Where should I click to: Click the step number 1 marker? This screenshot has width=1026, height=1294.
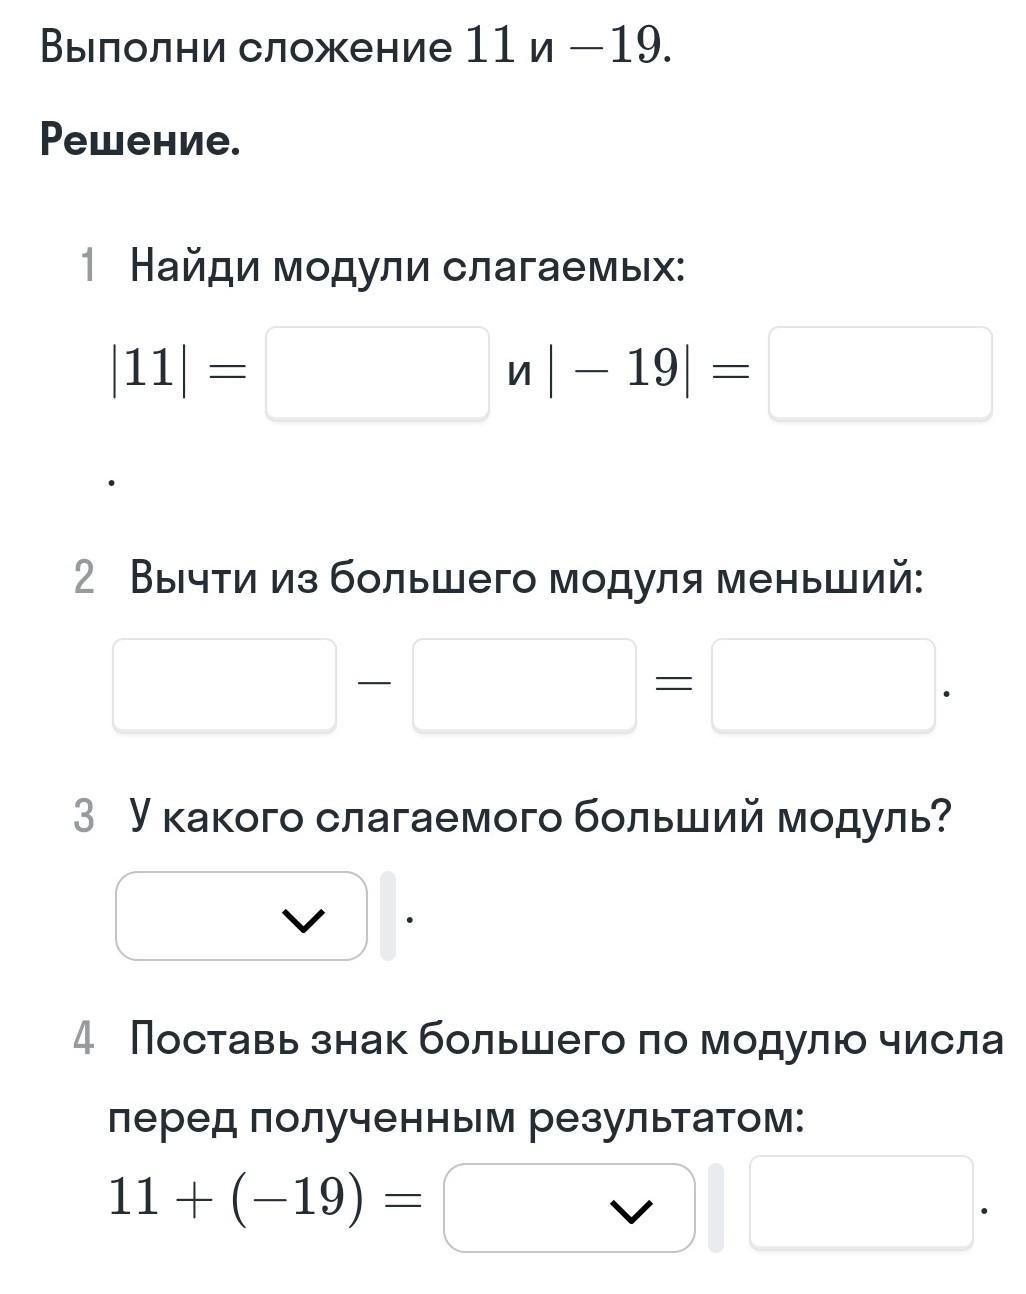click(88, 267)
